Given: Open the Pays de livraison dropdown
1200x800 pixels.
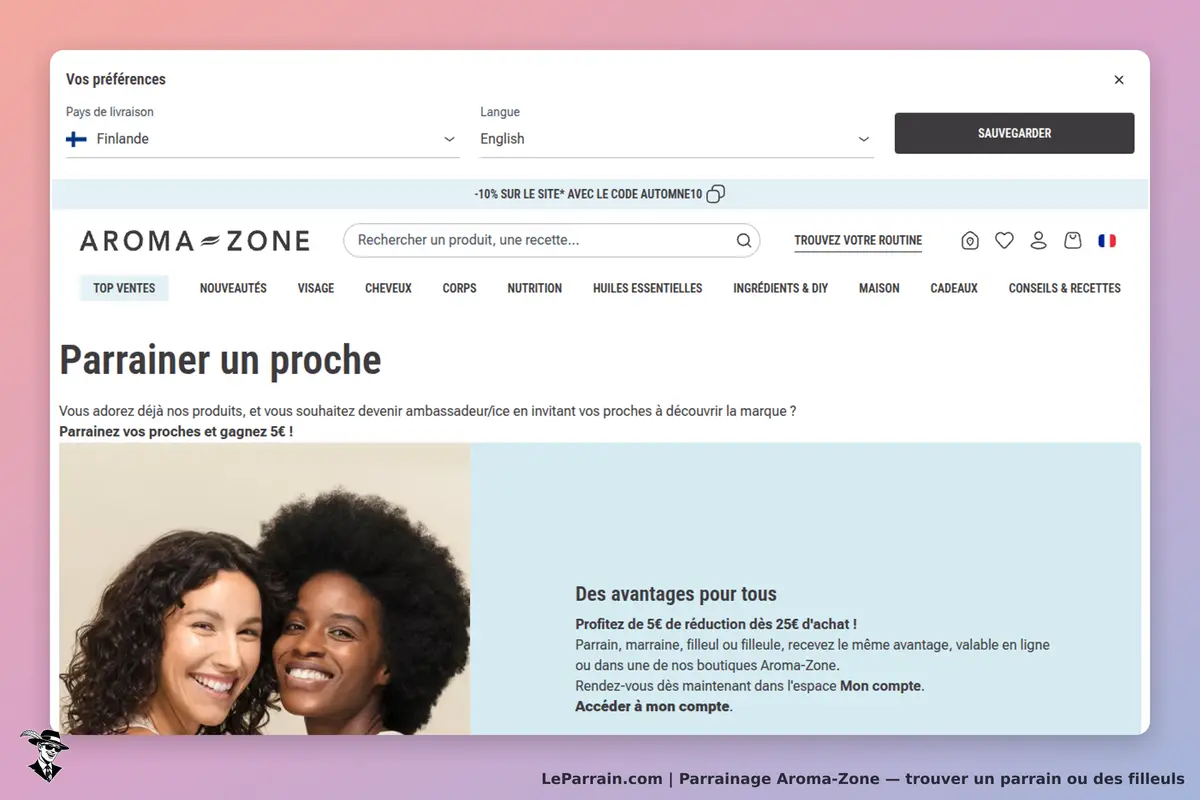Looking at the screenshot, I should 262,139.
